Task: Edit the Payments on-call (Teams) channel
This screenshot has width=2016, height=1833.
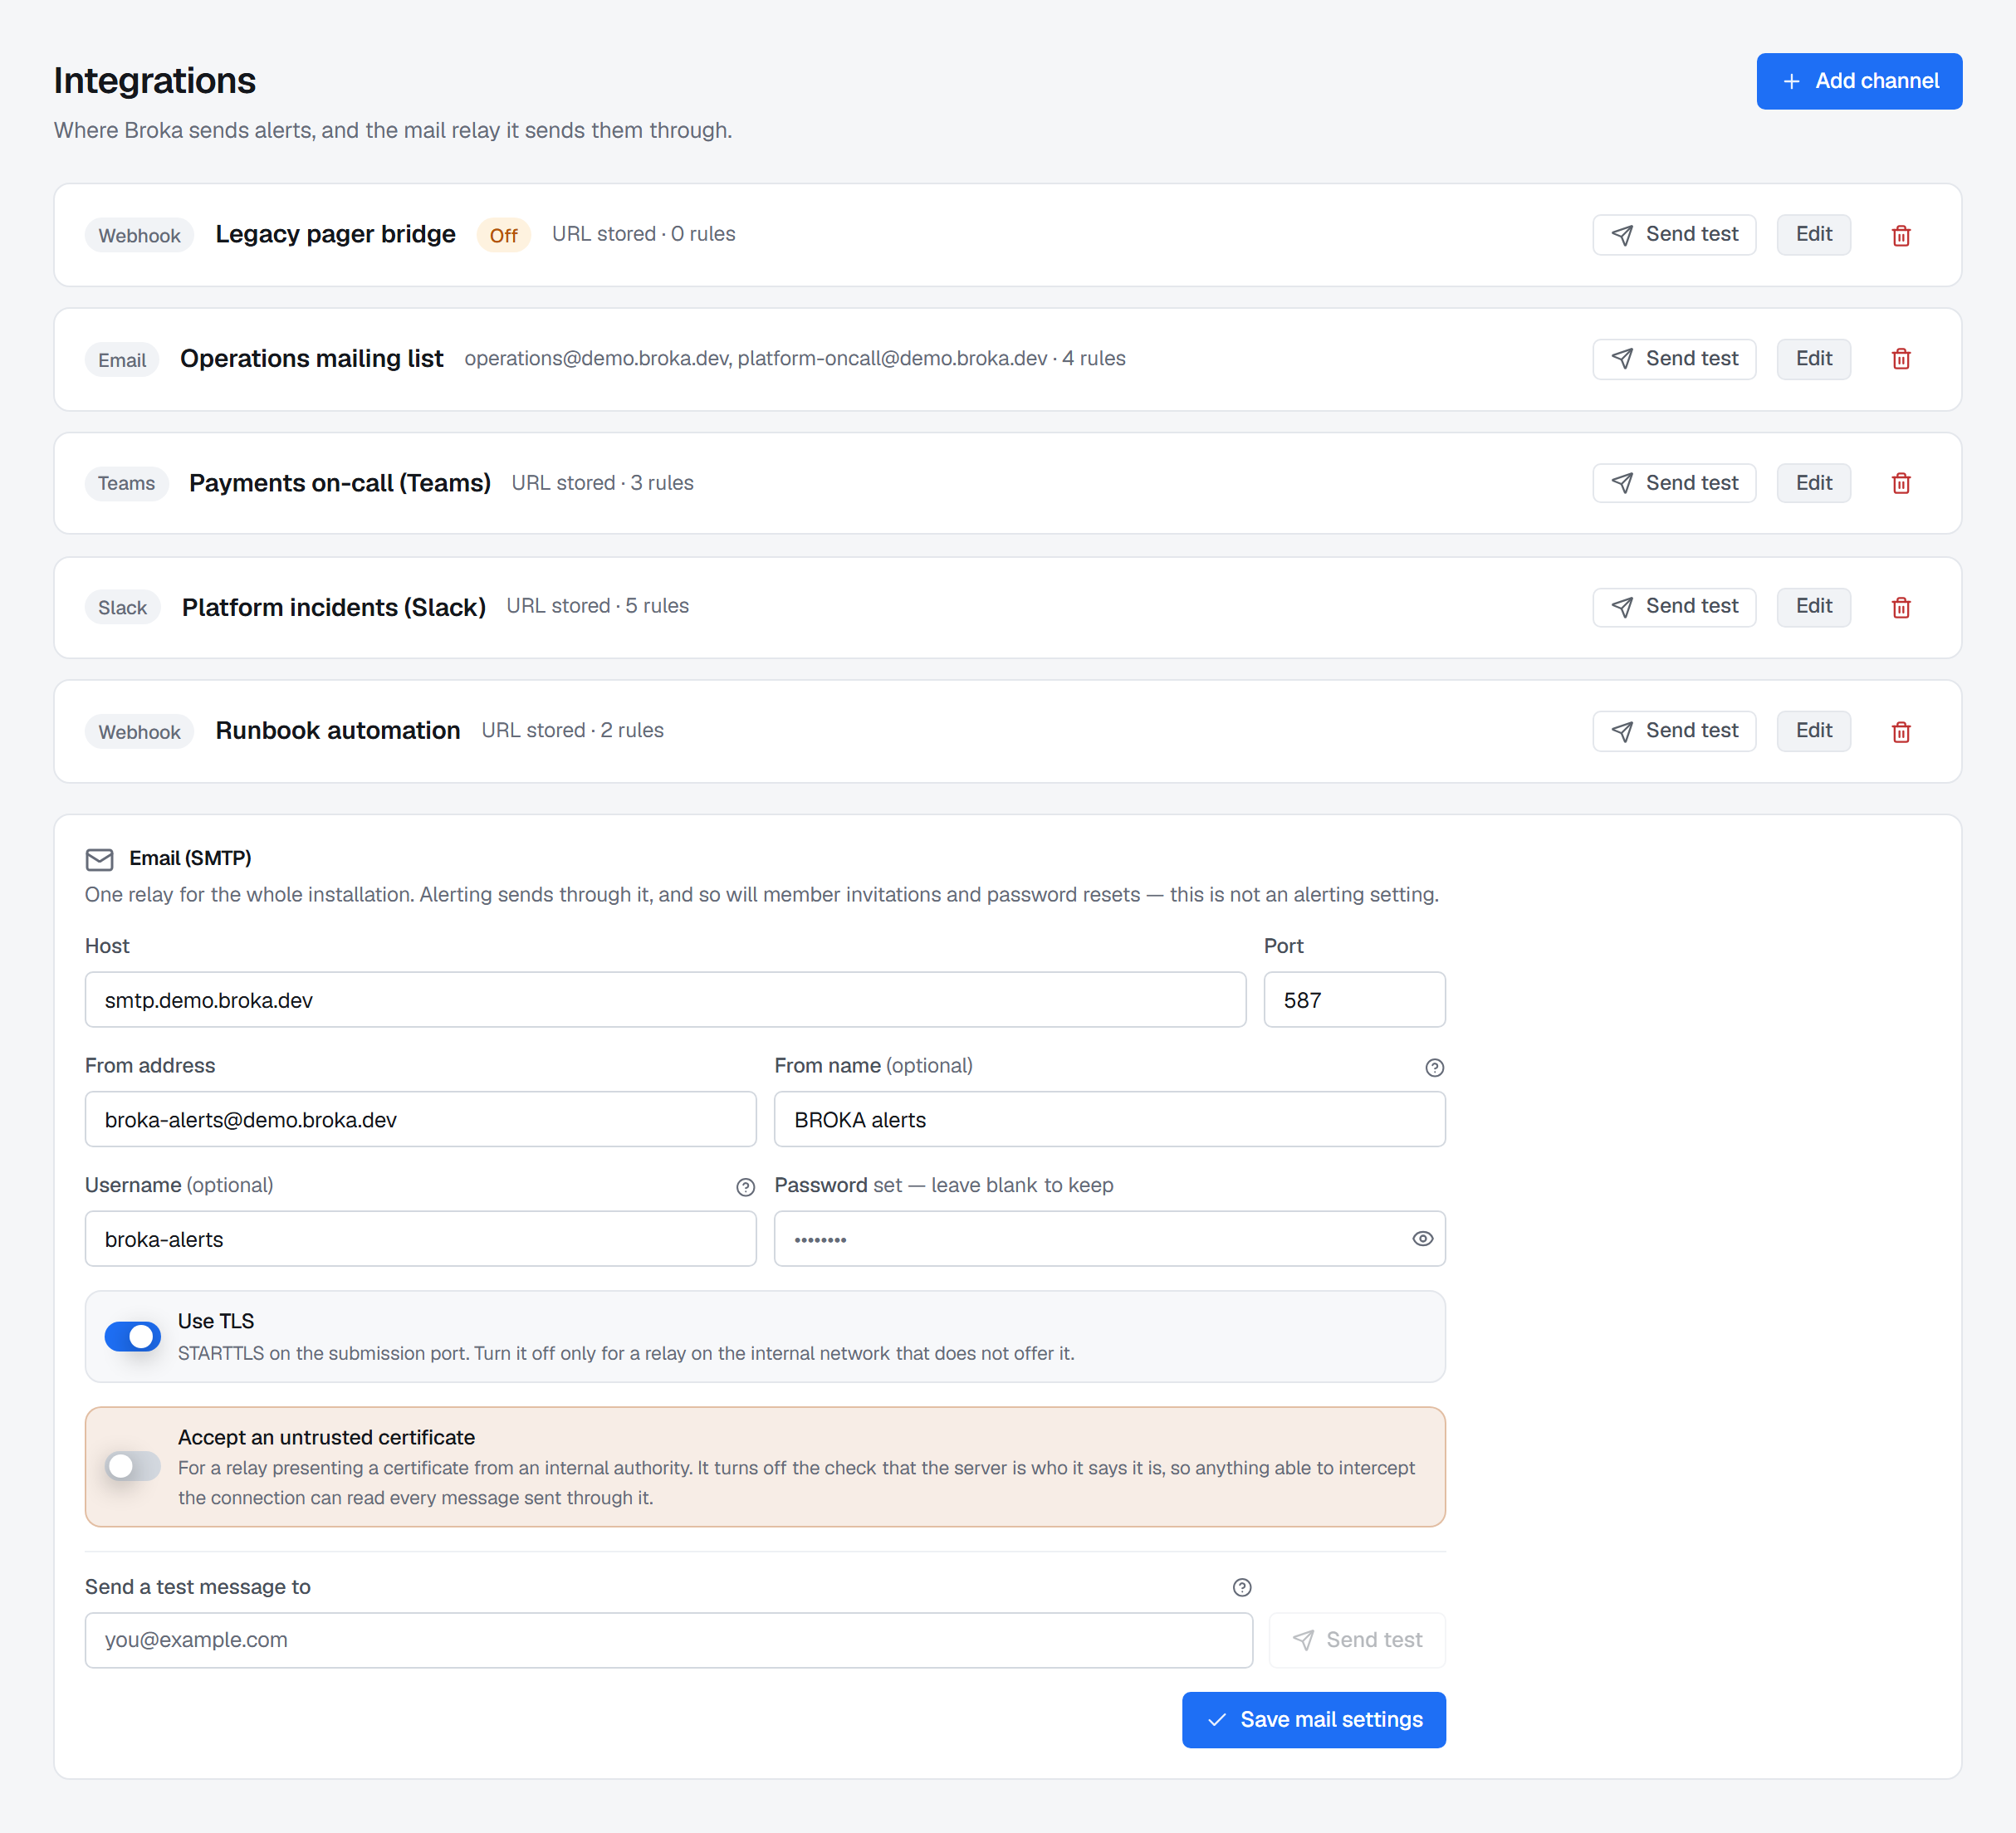Action: [x=1813, y=483]
